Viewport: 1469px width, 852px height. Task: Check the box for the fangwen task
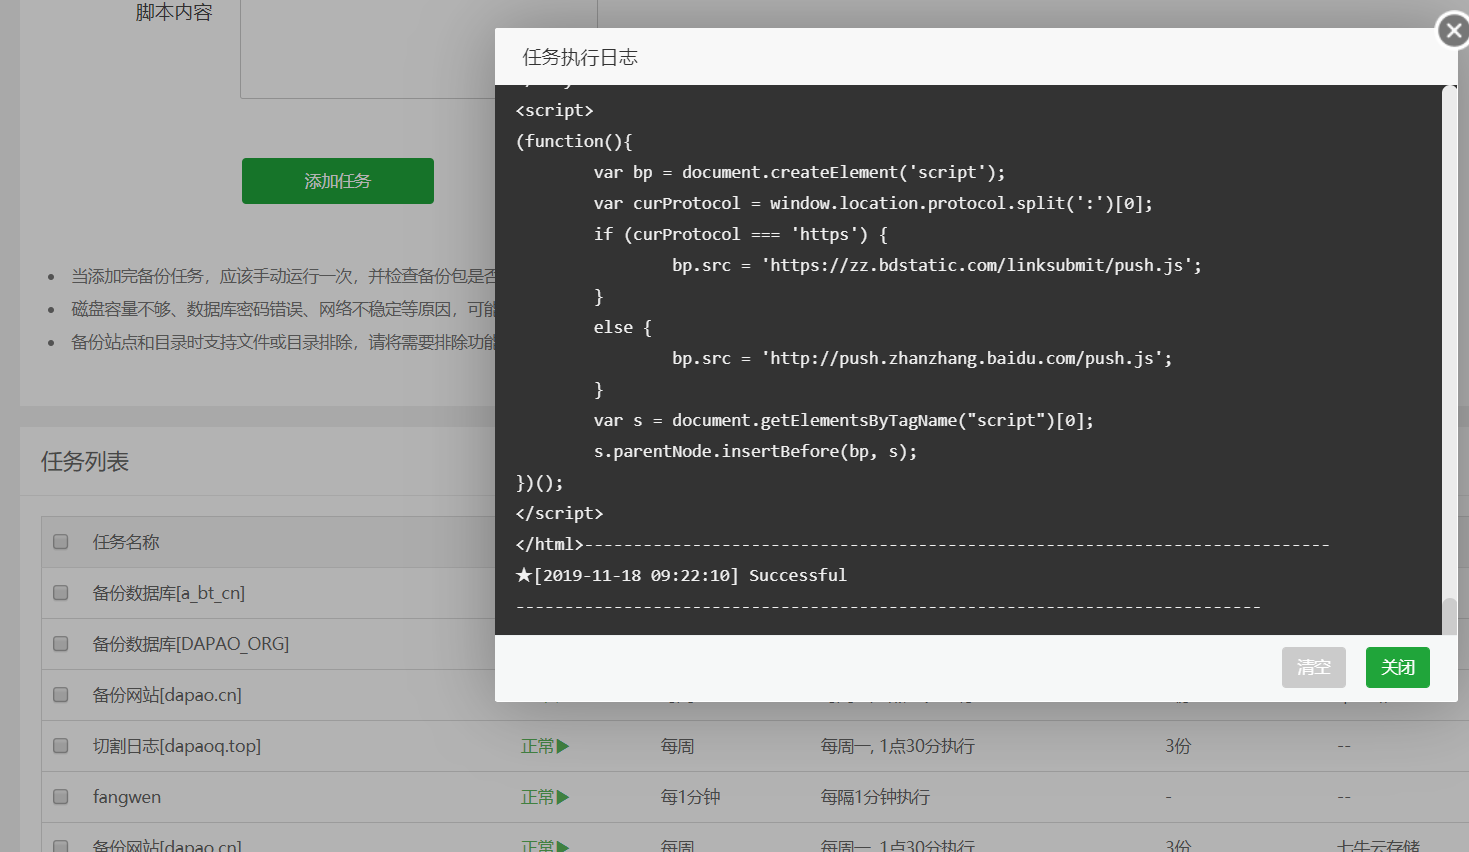pos(61,797)
